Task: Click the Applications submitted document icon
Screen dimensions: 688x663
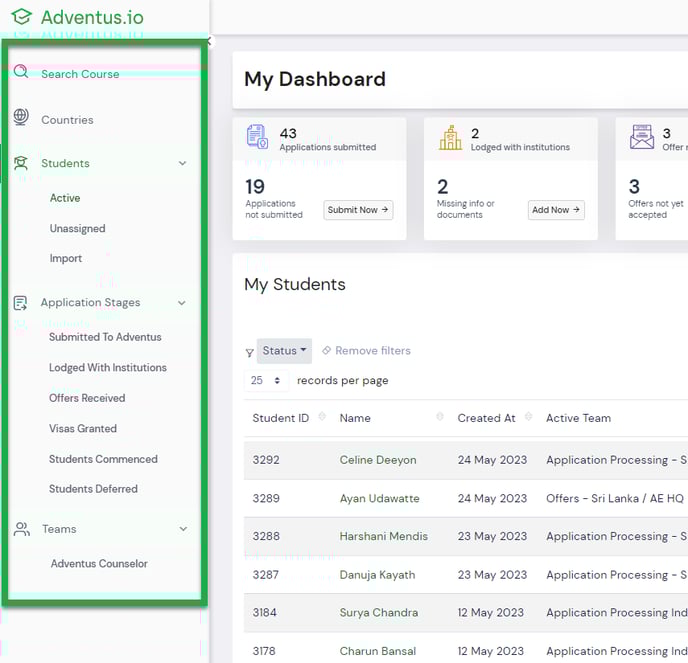Action: tap(257, 137)
